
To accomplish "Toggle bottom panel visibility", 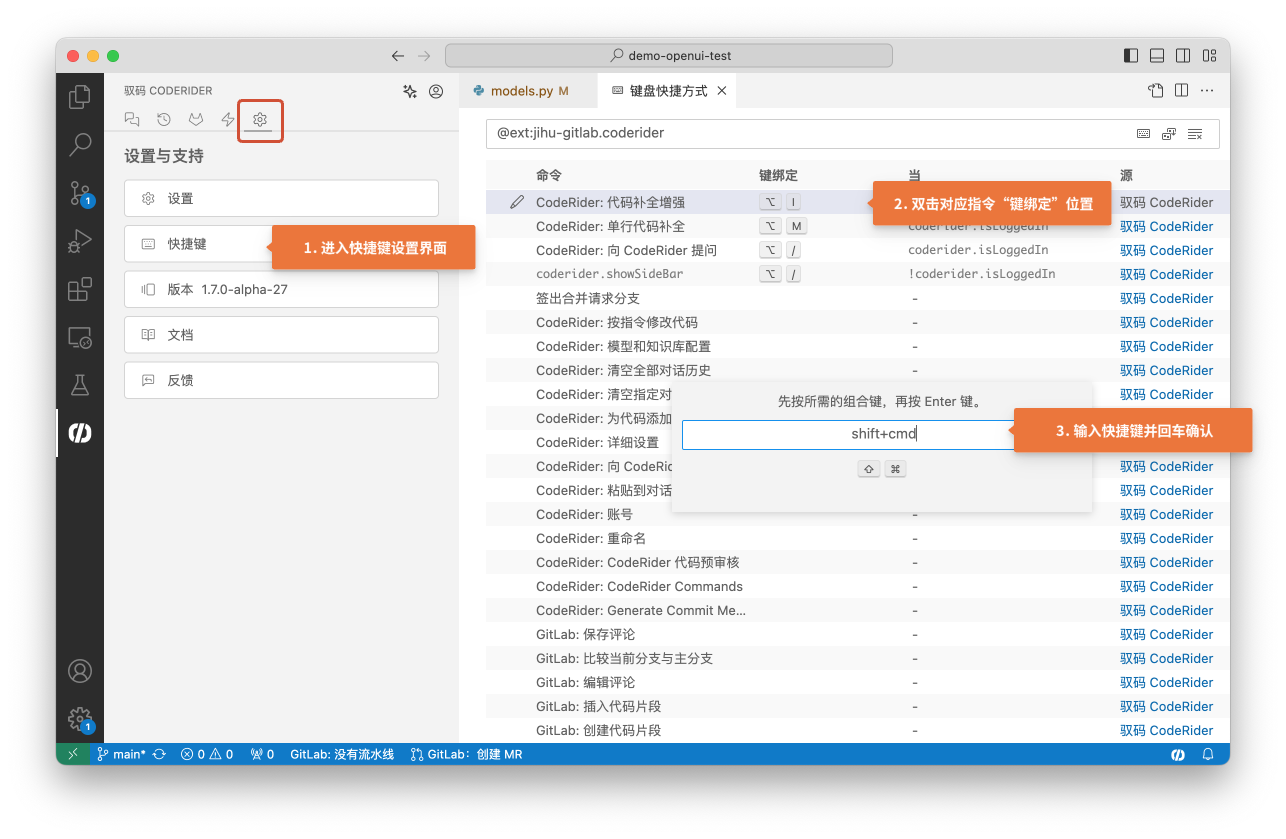I will [x=1157, y=56].
